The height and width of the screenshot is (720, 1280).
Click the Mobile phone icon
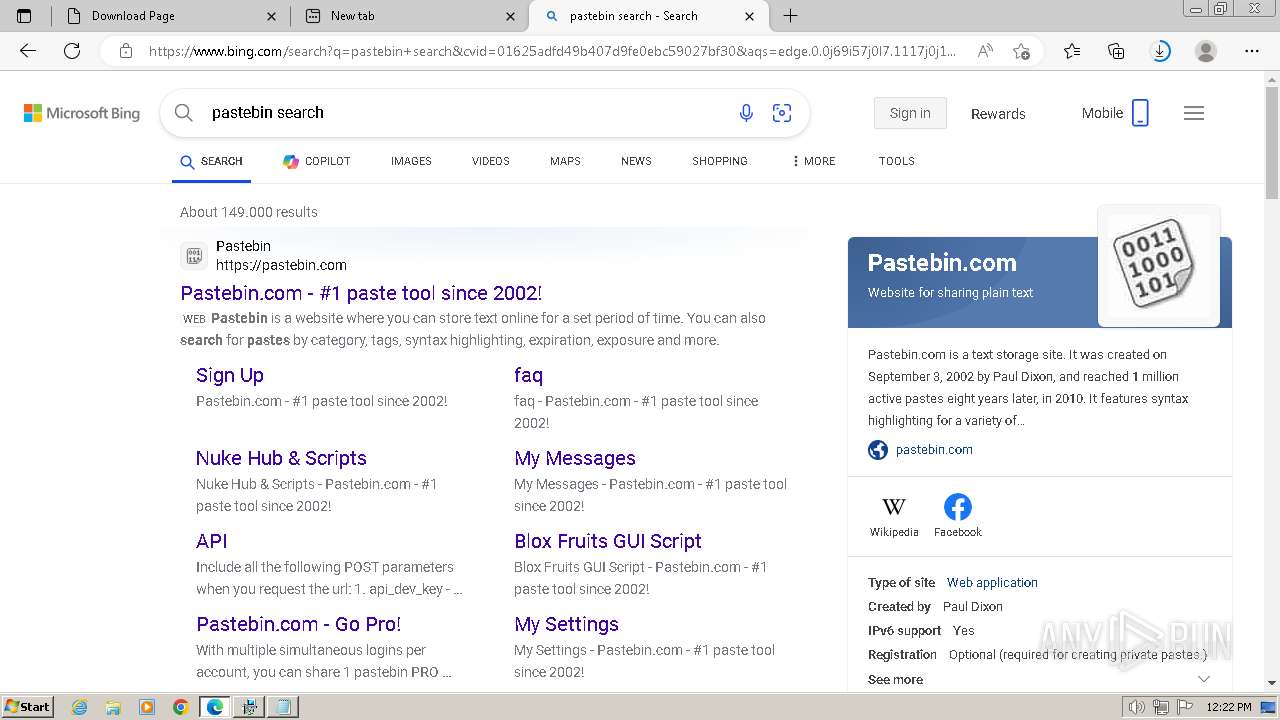[1140, 113]
